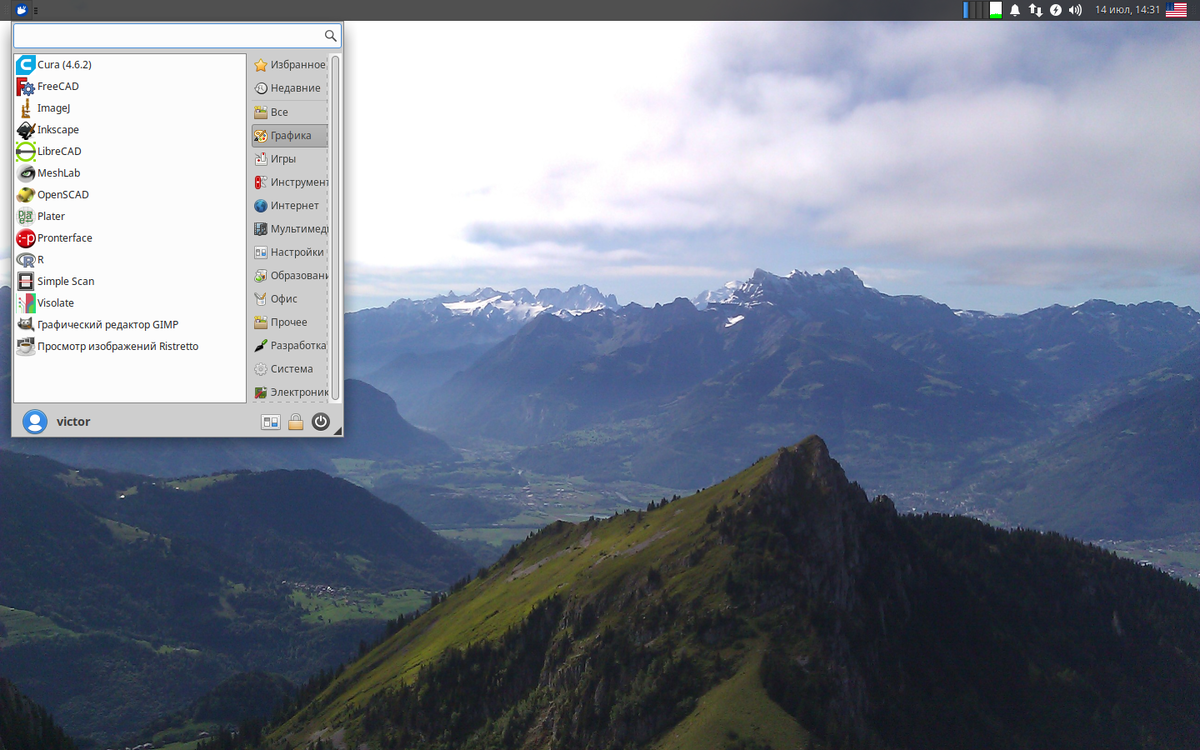Click the category list vertical scrollbar
This screenshot has height=750, width=1200.
pyautogui.click(x=335, y=229)
